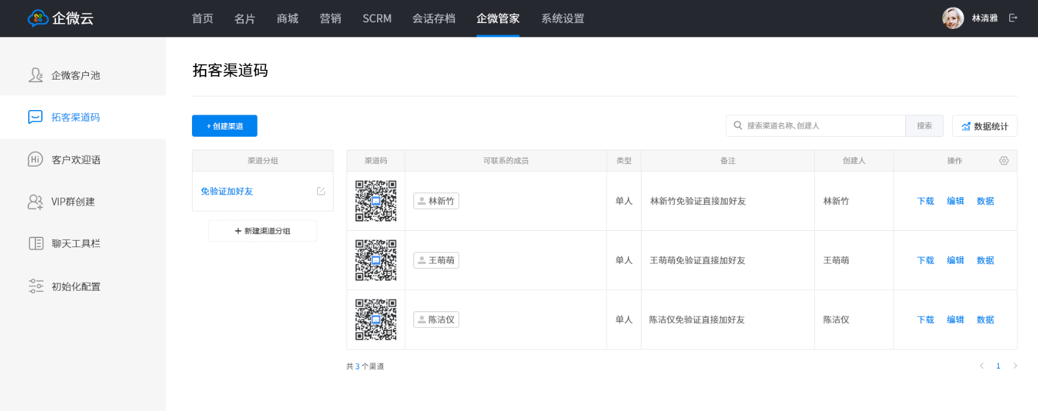Click the 数据统计 chart icon
This screenshot has width=1038, height=411.
(x=966, y=126)
